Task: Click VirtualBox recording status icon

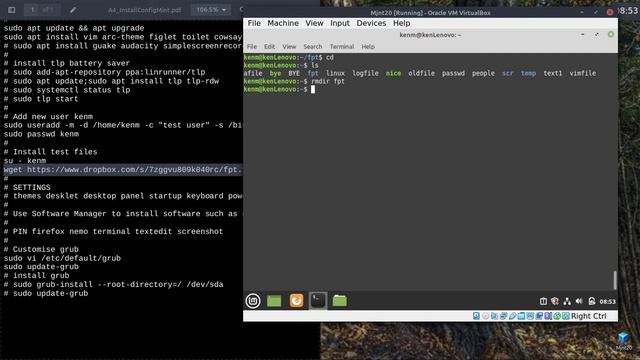Action: [x=539, y=316]
